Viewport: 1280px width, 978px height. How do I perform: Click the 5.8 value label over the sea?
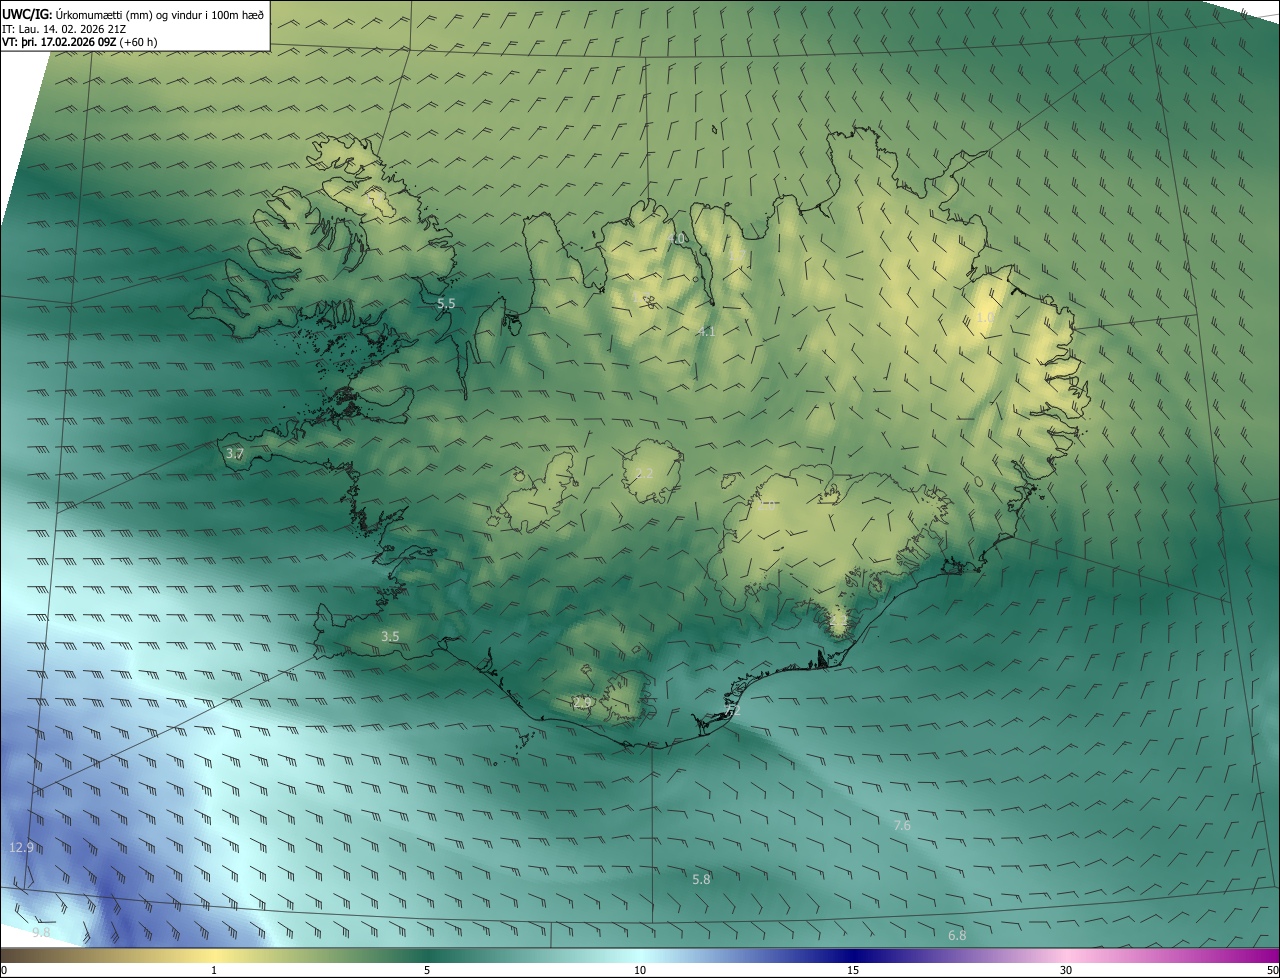(702, 879)
